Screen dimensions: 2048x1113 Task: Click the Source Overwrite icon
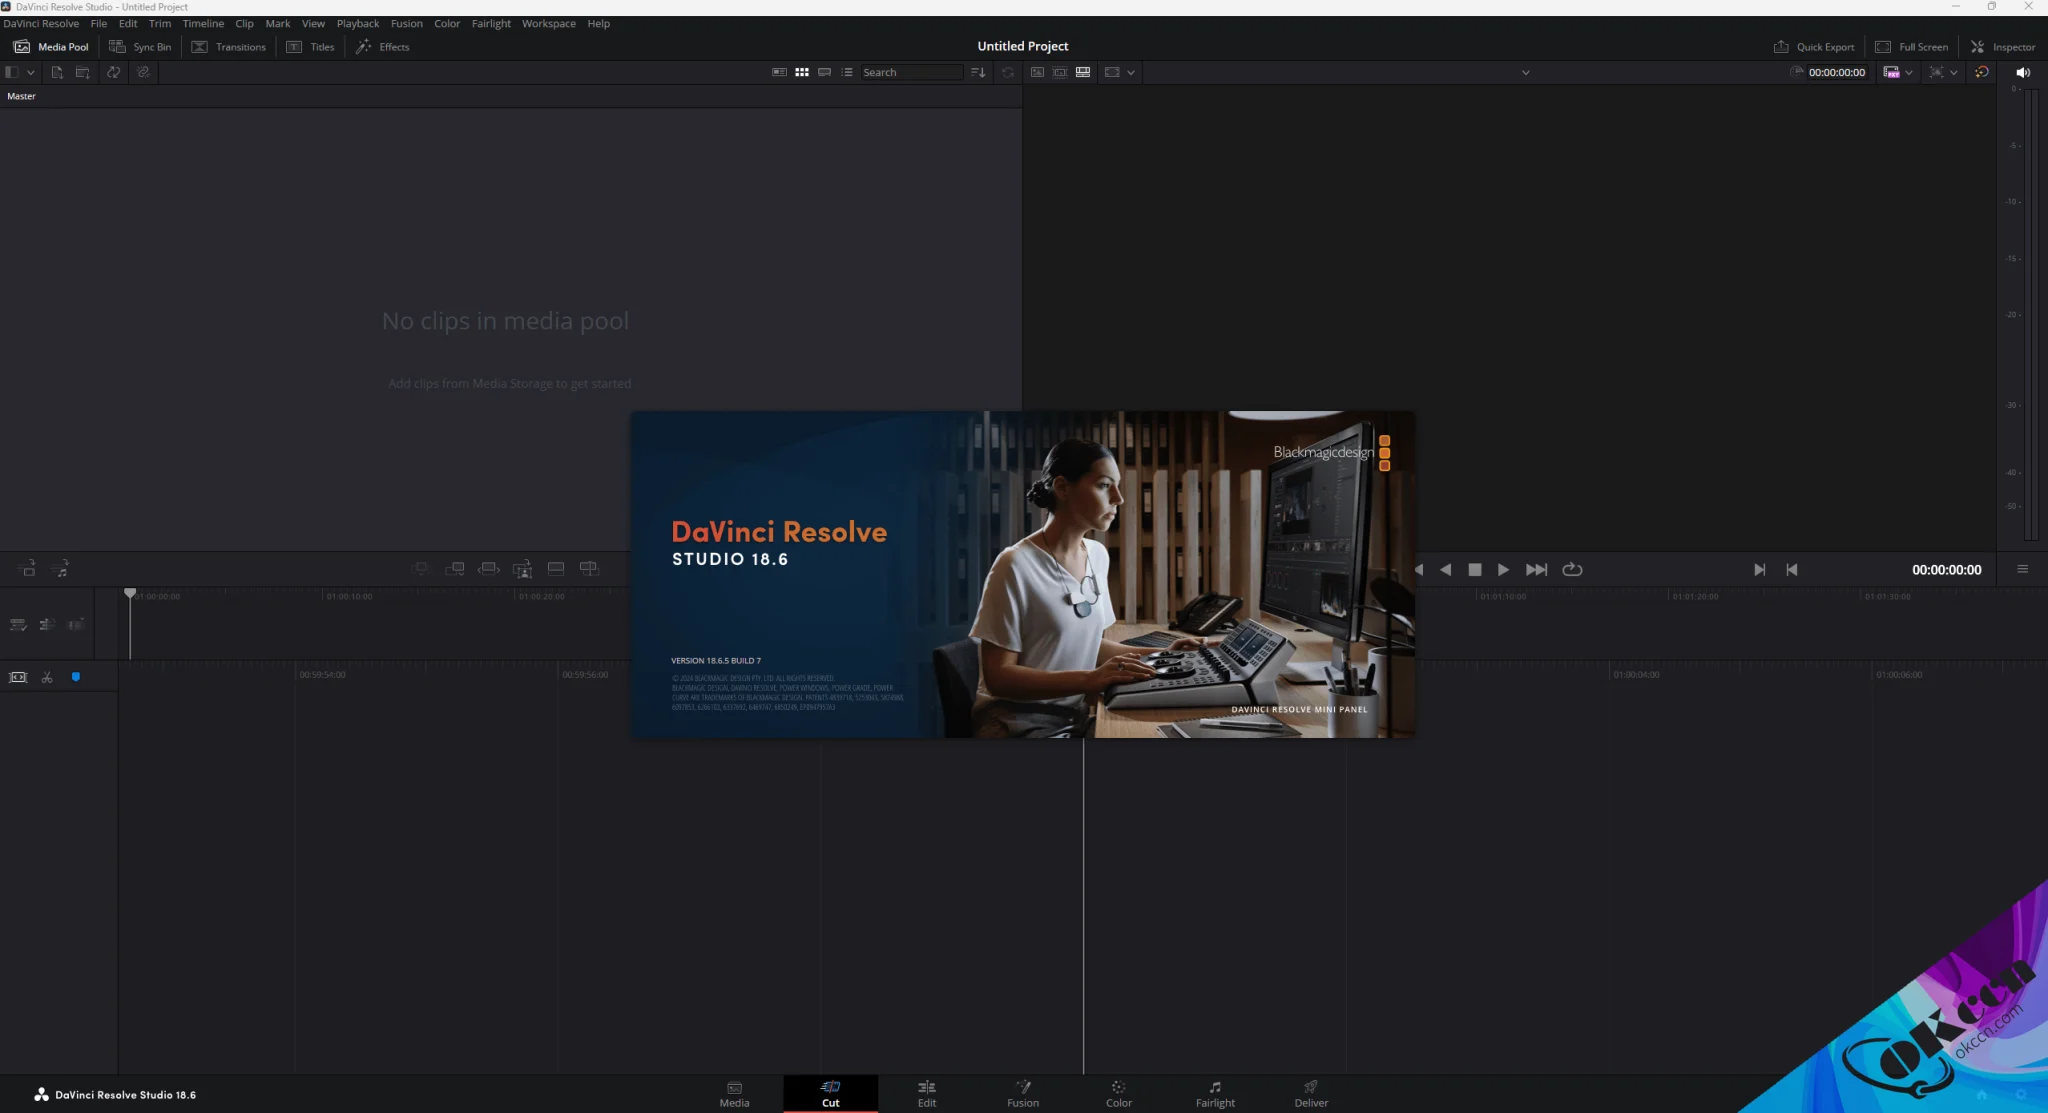tap(589, 569)
